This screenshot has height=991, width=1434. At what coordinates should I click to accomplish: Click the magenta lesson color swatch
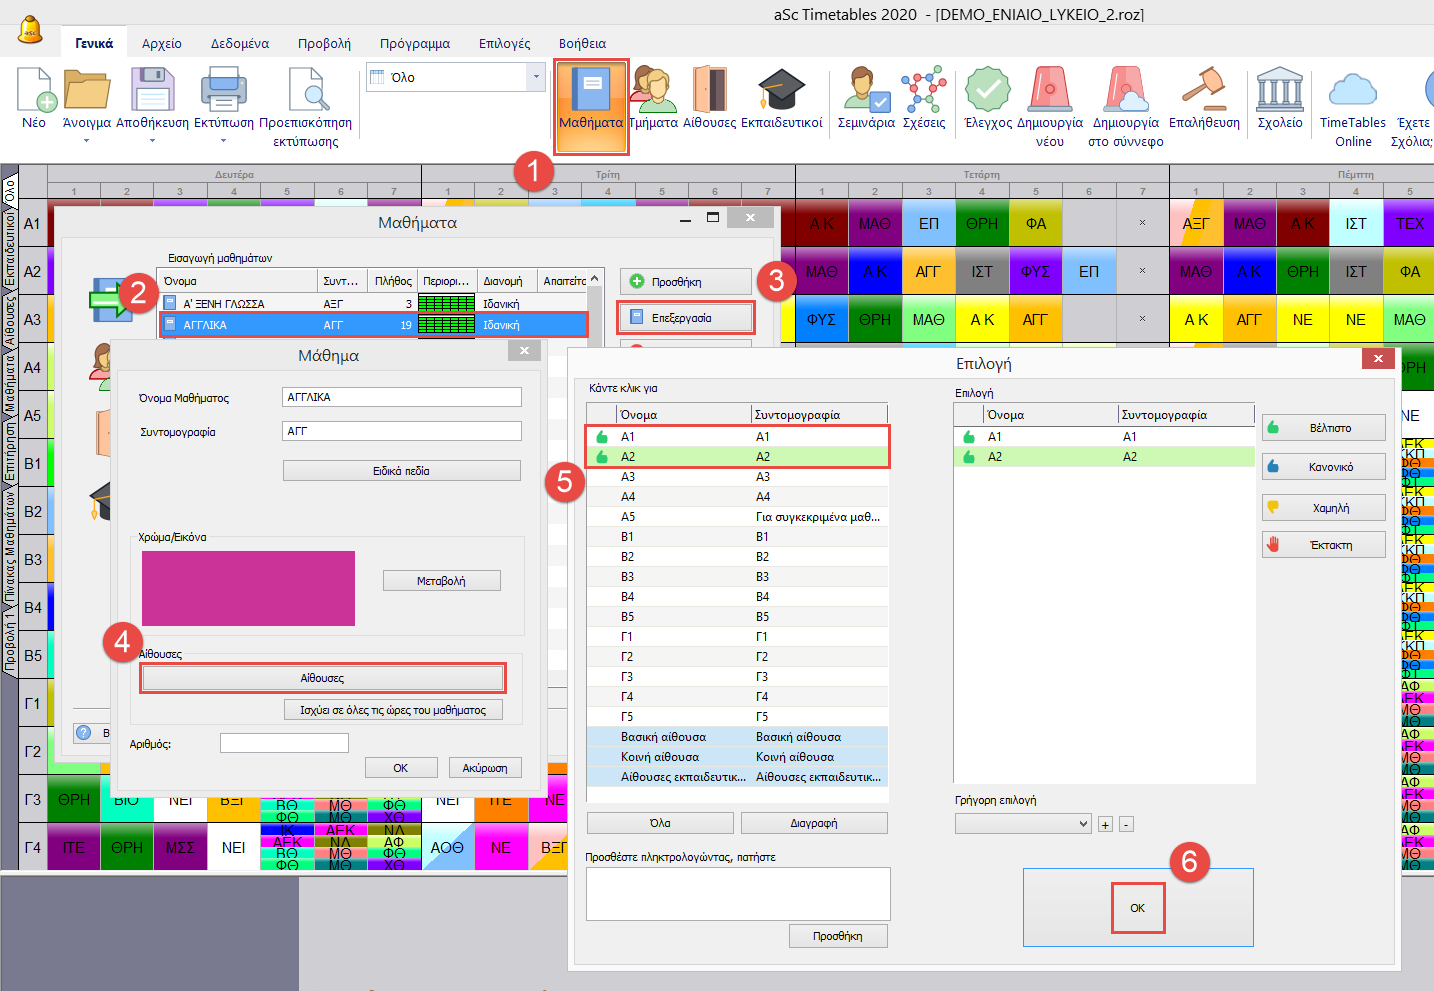[x=248, y=588]
